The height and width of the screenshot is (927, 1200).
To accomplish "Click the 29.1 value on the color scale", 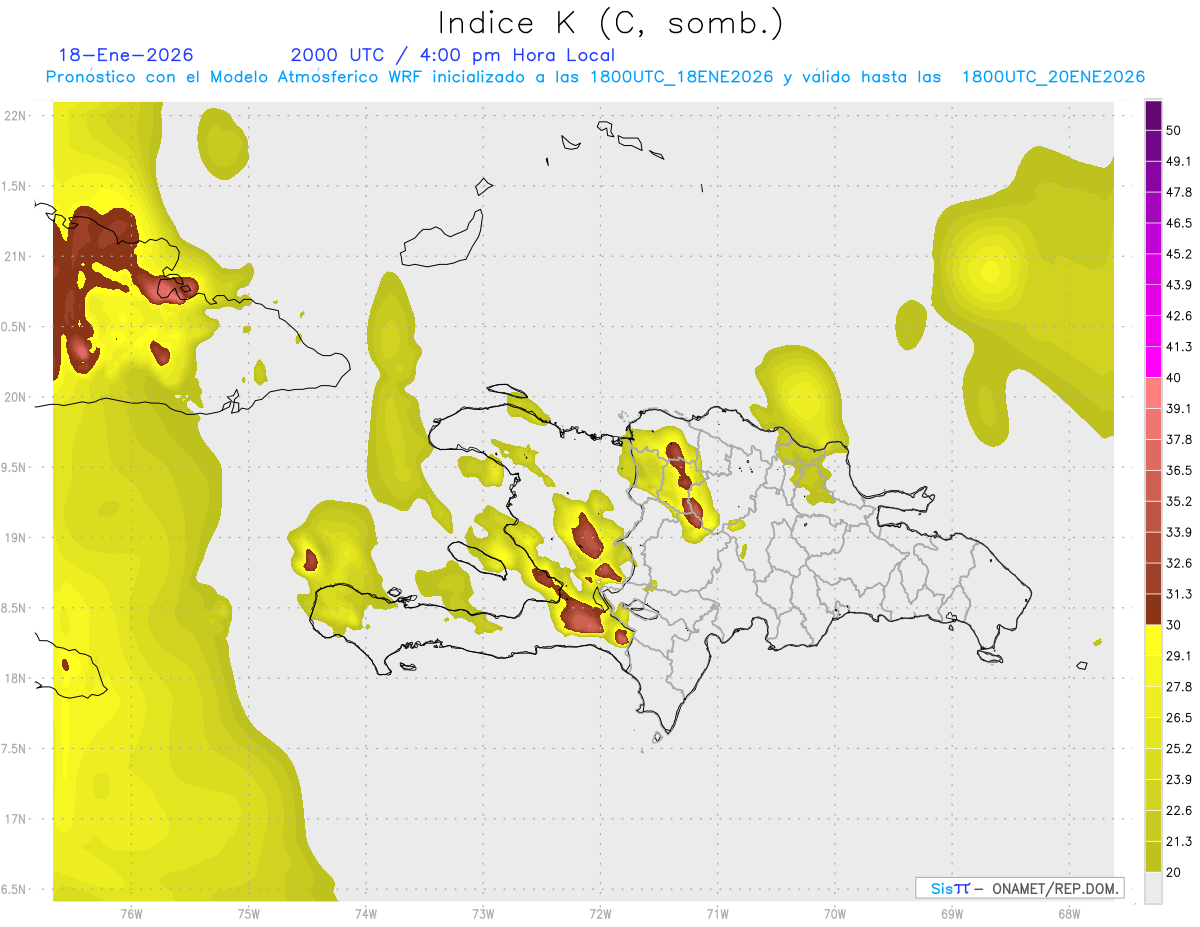I will (1179, 655).
